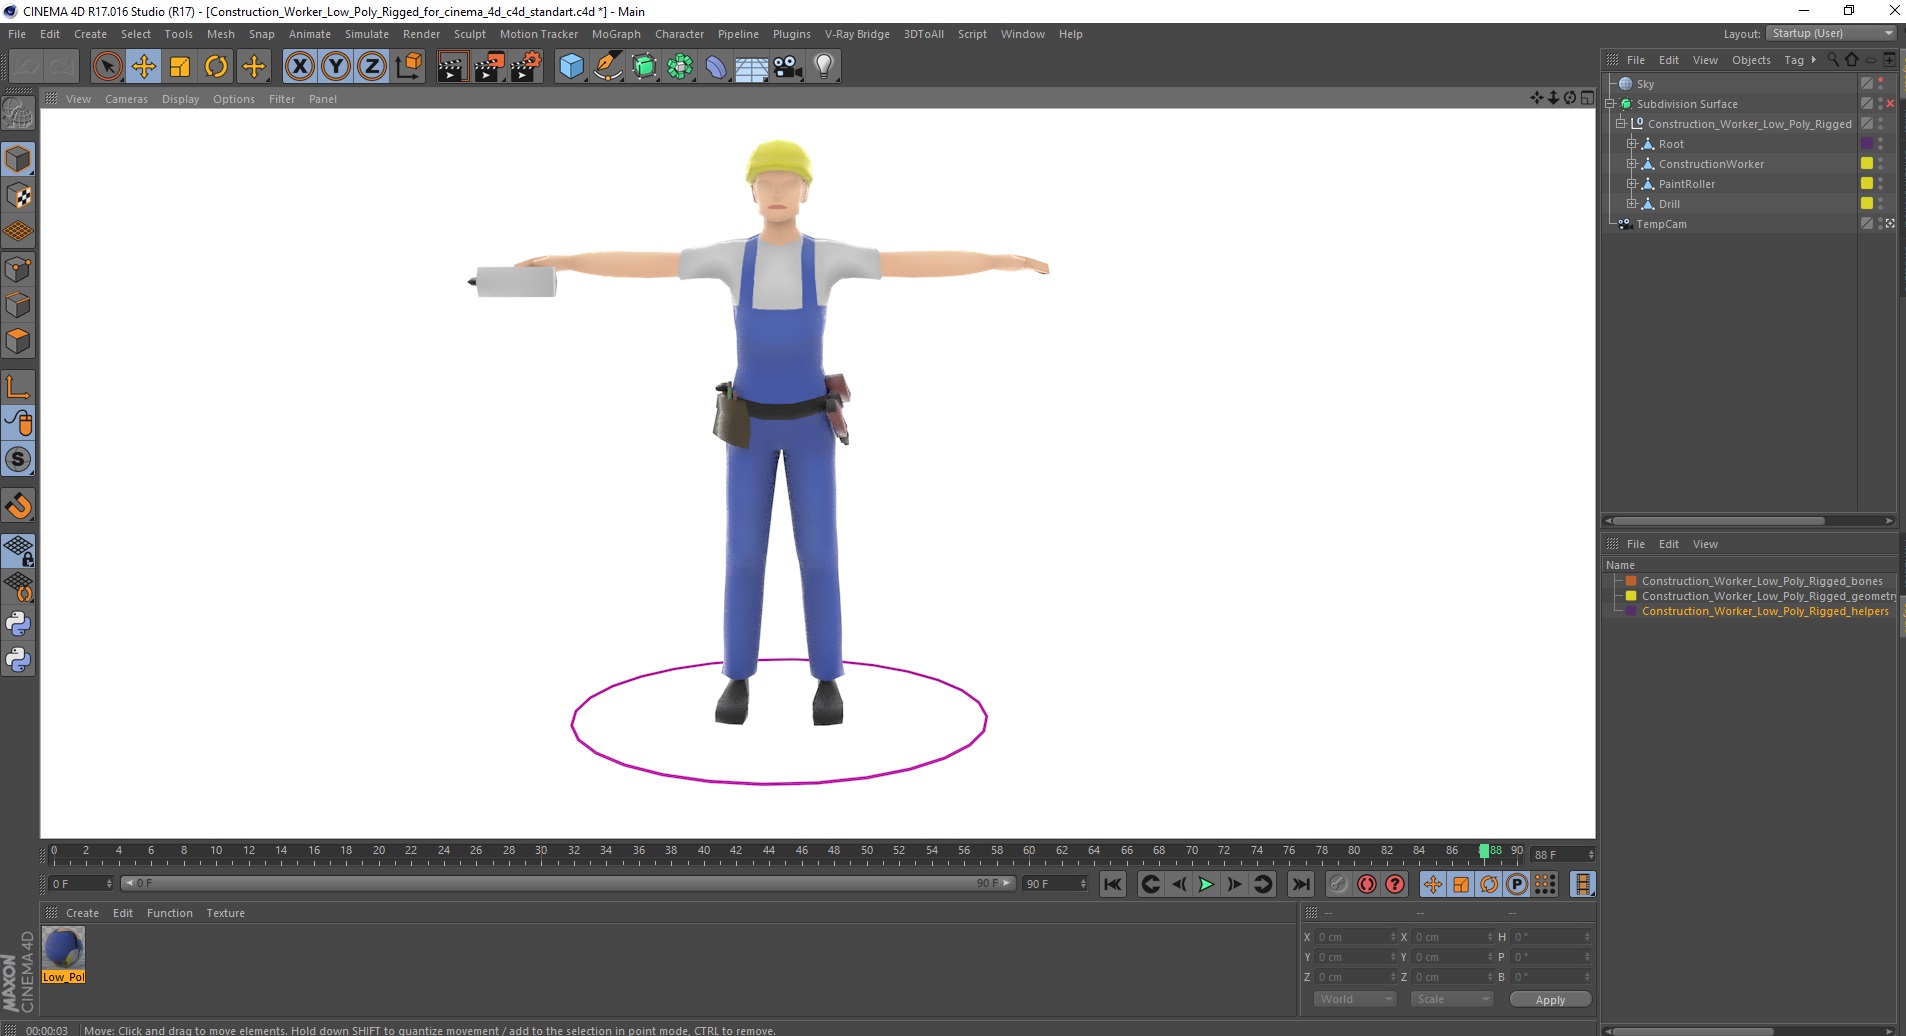Click the Record Active Objects keyframe button
The image size is (1906, 1036).
pos(1339,884)
